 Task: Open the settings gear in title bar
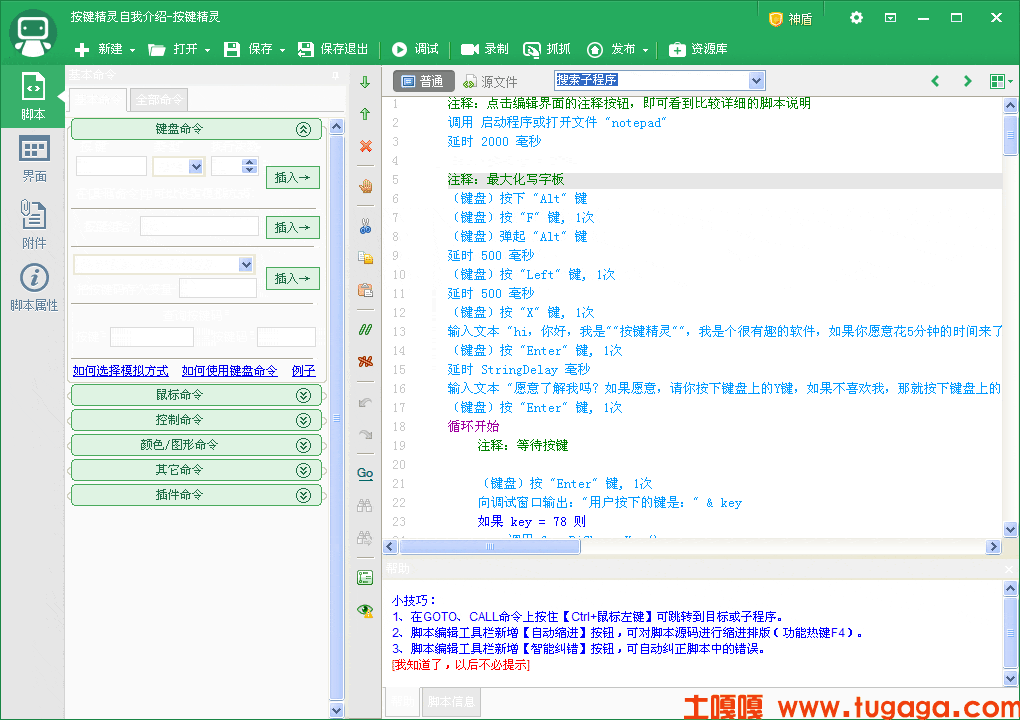[x=856, y=18]
